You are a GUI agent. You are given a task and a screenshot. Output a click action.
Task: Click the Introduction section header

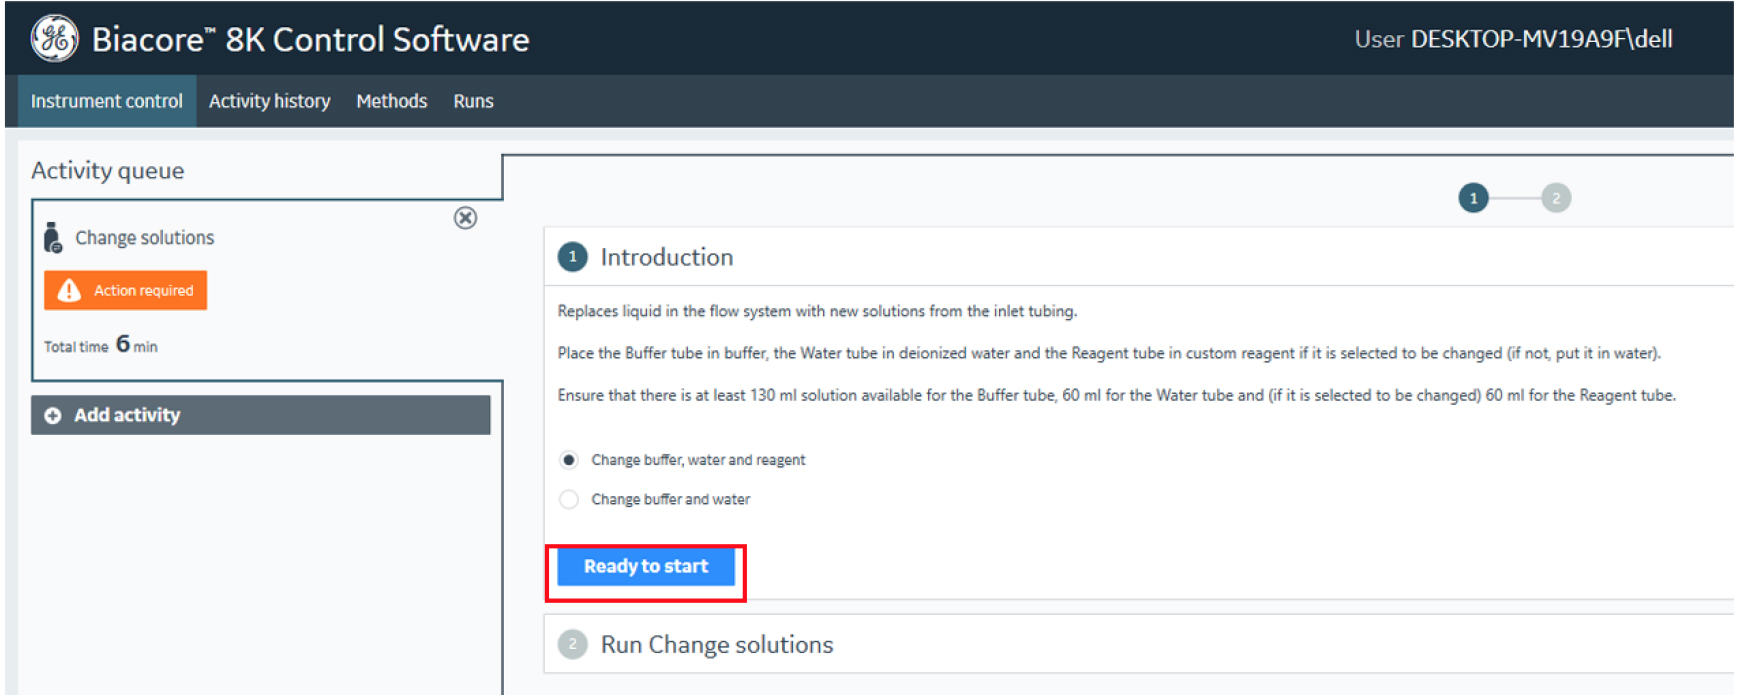(666, 257)
